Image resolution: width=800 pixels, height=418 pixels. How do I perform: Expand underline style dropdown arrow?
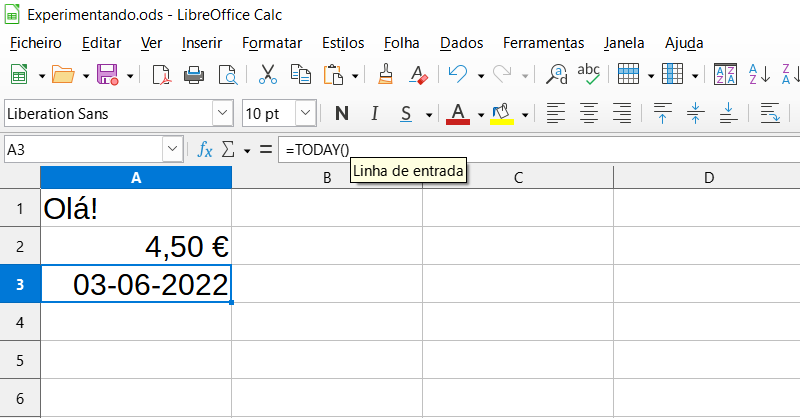429,115
